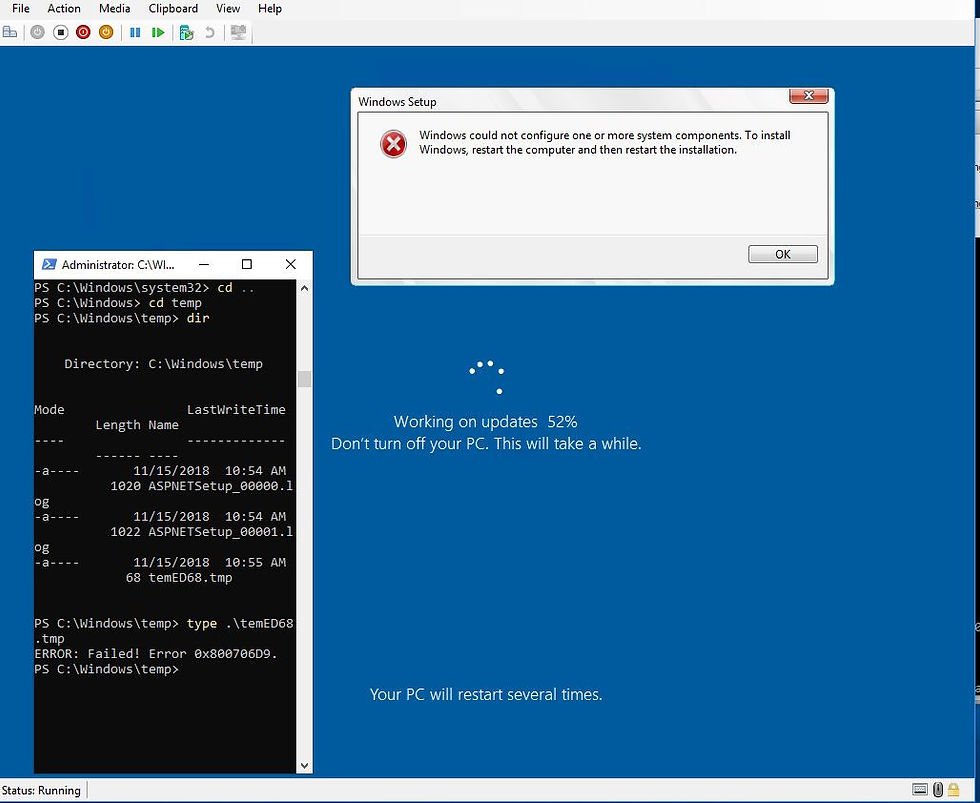Click the lock status bar icon
This screenshot has height=803, width=980.
[953, 789]
